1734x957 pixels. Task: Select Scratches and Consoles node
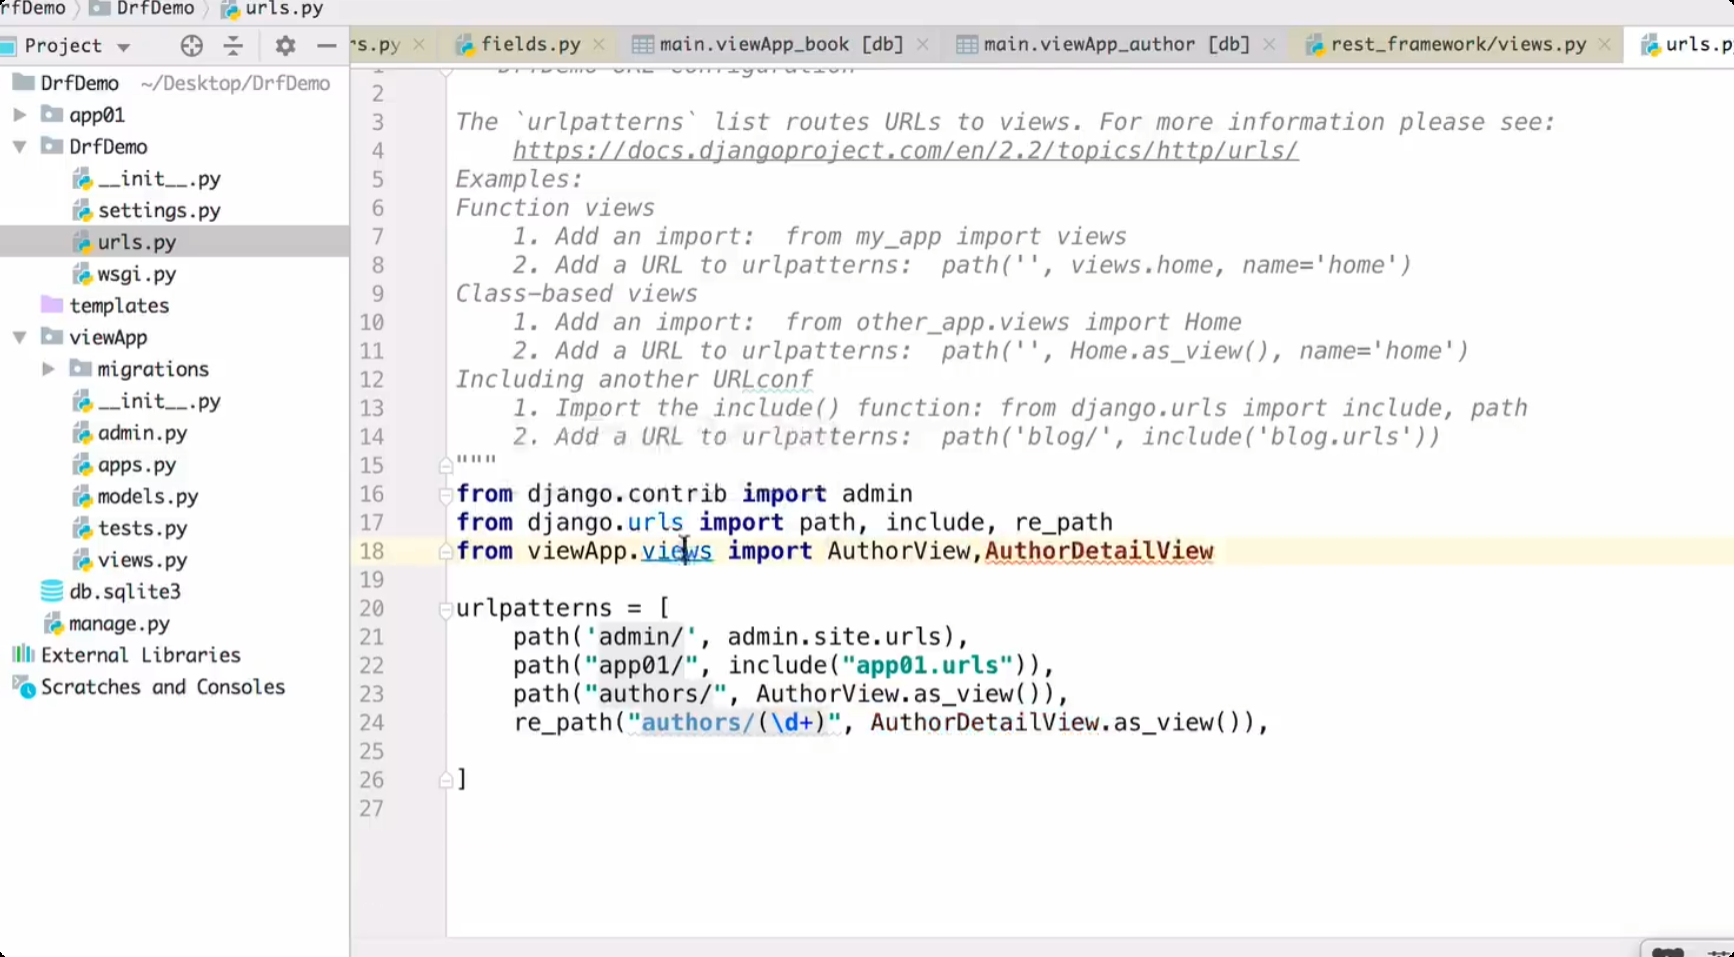point(162,687)
